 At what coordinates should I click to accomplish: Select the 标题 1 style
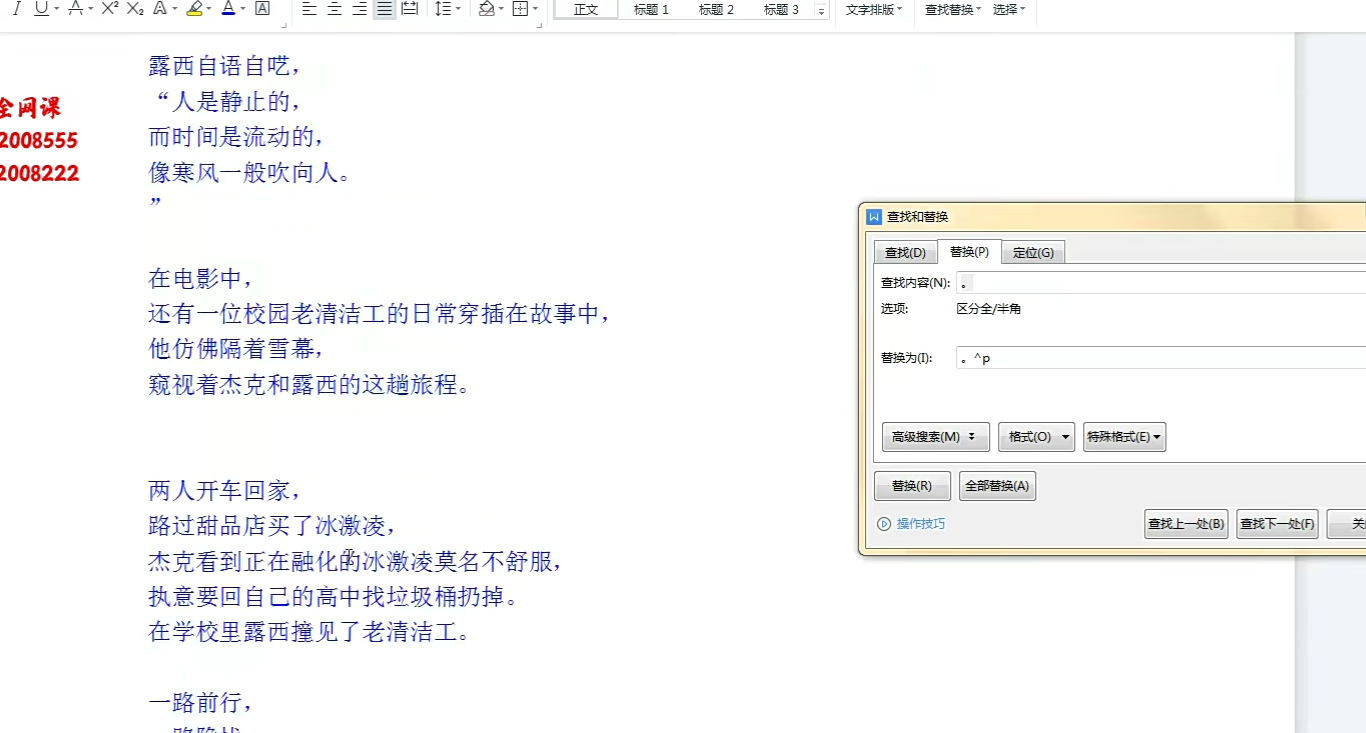[651, 9]
